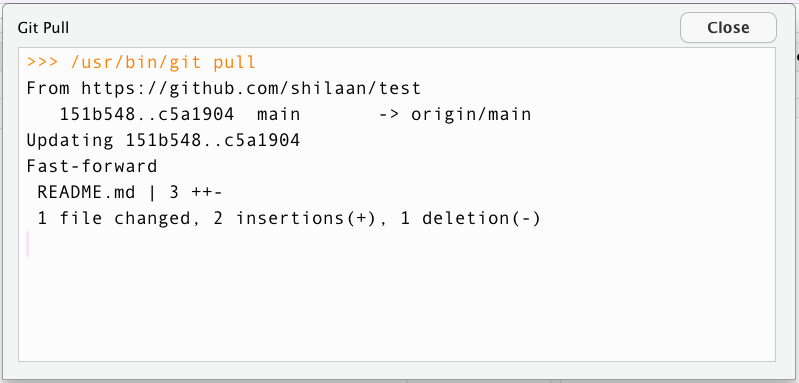Click the hash range after Updating
The width and height of the screenshot is (799, 383).
point(213,141)
